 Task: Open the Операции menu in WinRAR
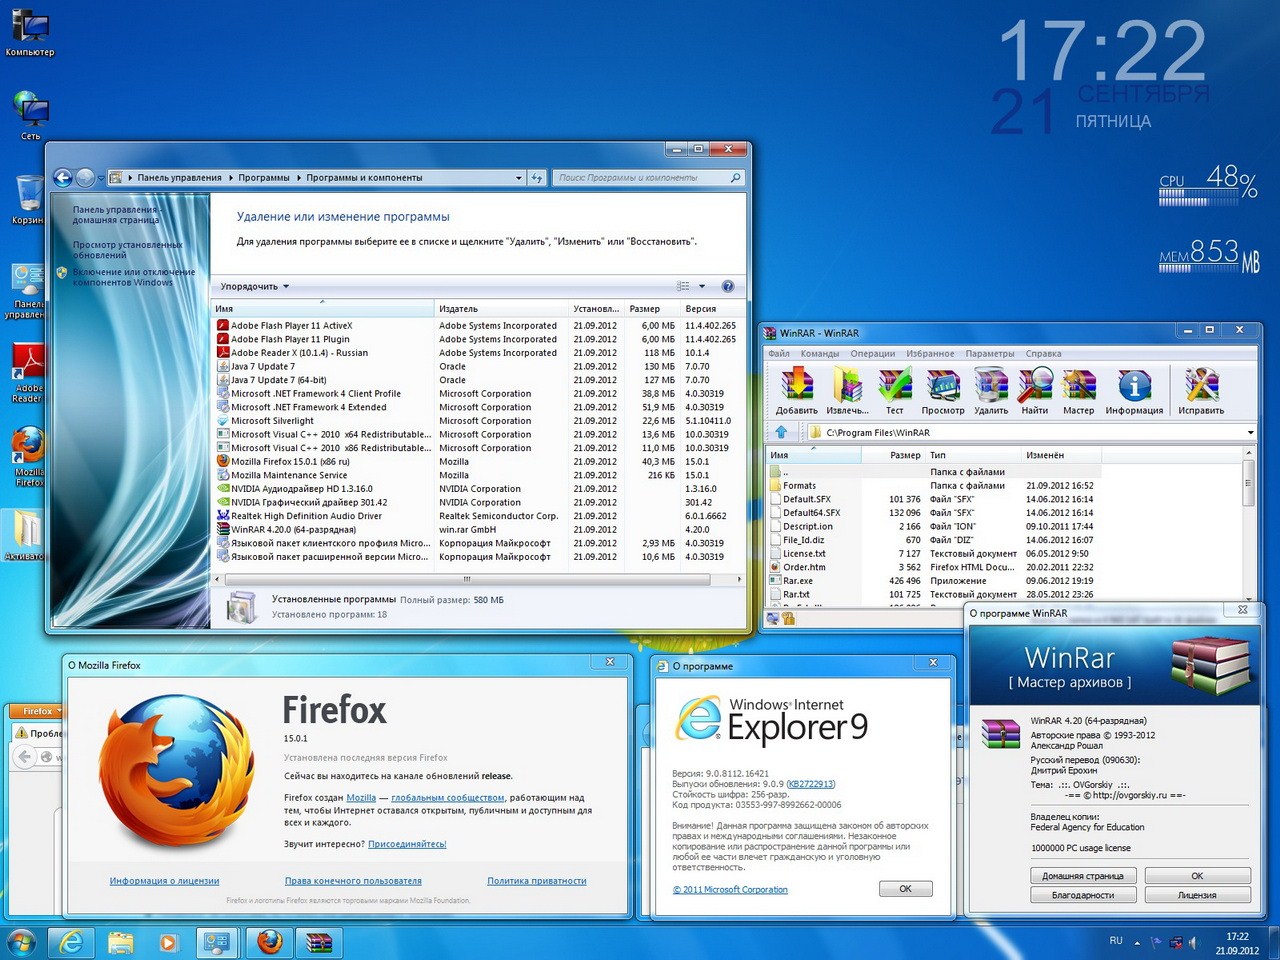(x=873, y=353)
